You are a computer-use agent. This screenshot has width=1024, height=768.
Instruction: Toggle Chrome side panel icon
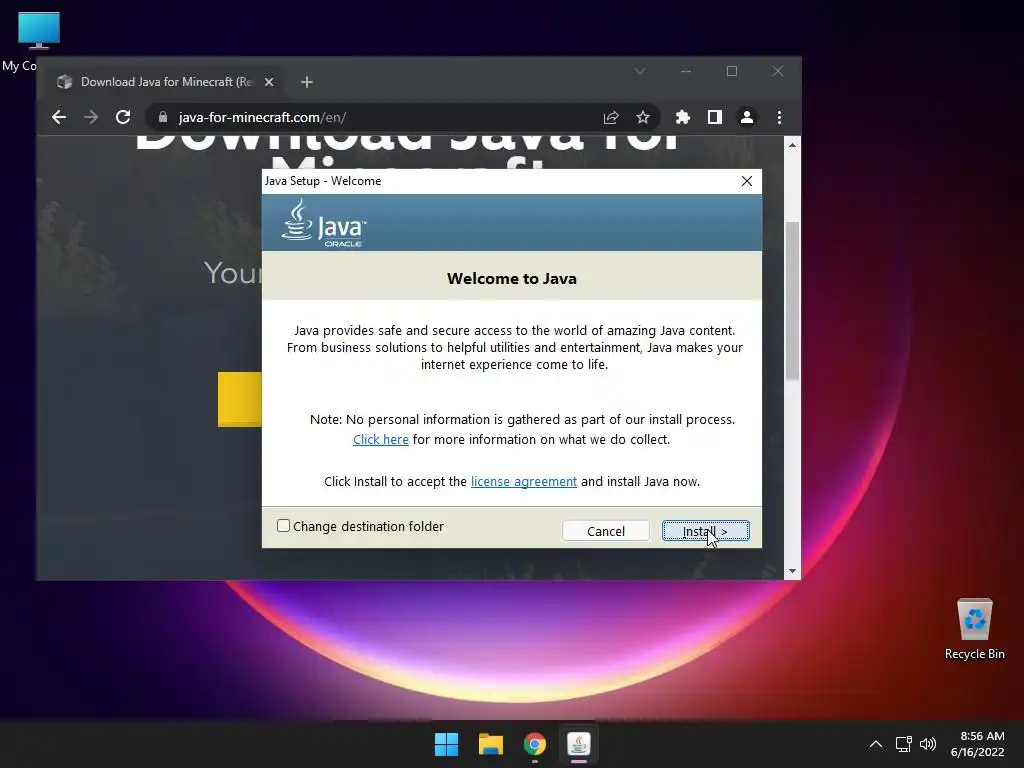click(714, 118)
